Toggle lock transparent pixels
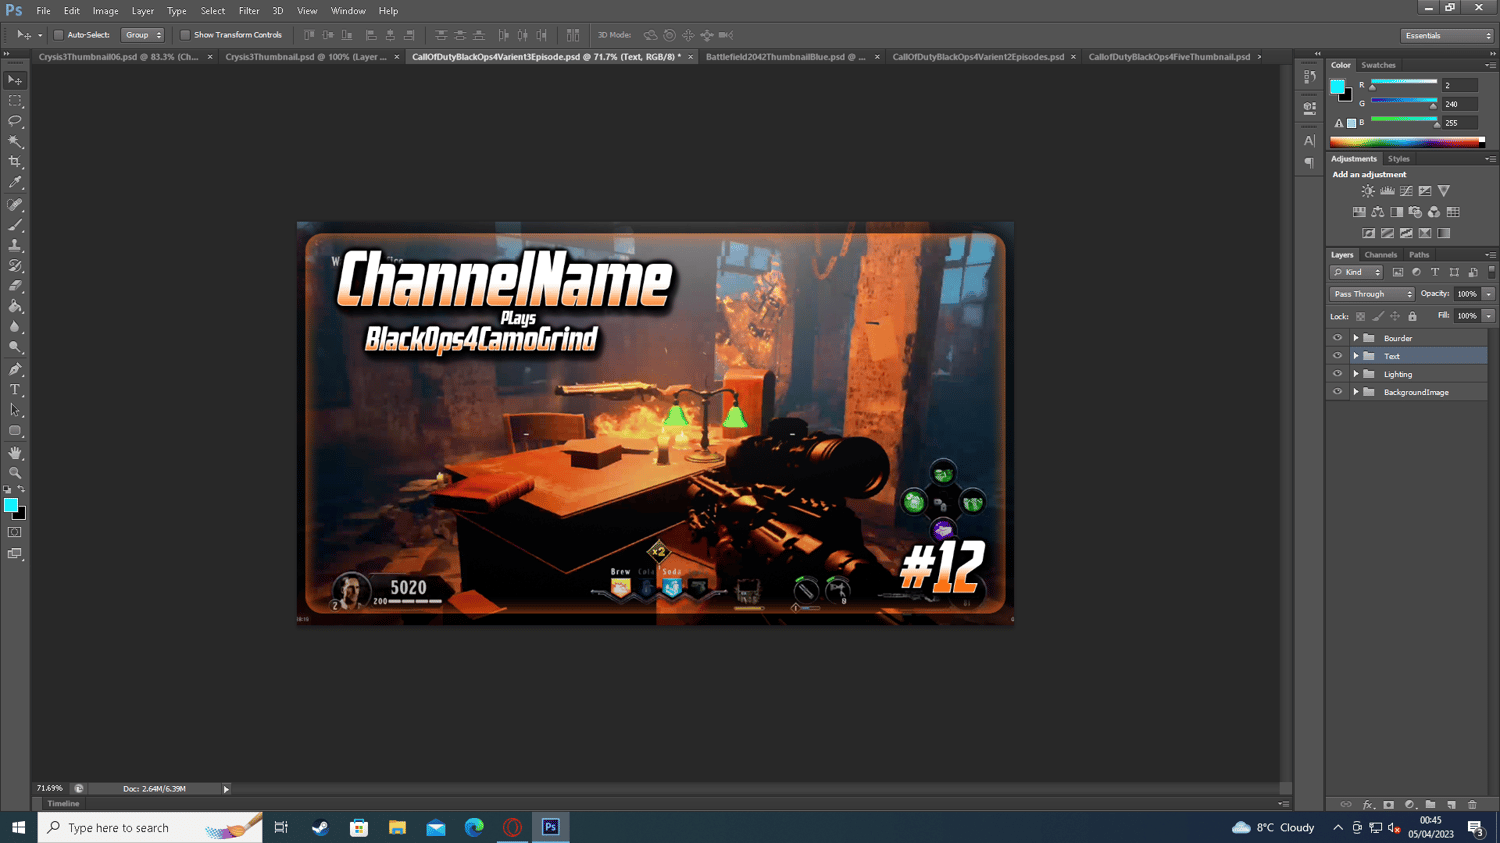The width and height of the screenshot is (1500, 843). [x=1360, y=317]
